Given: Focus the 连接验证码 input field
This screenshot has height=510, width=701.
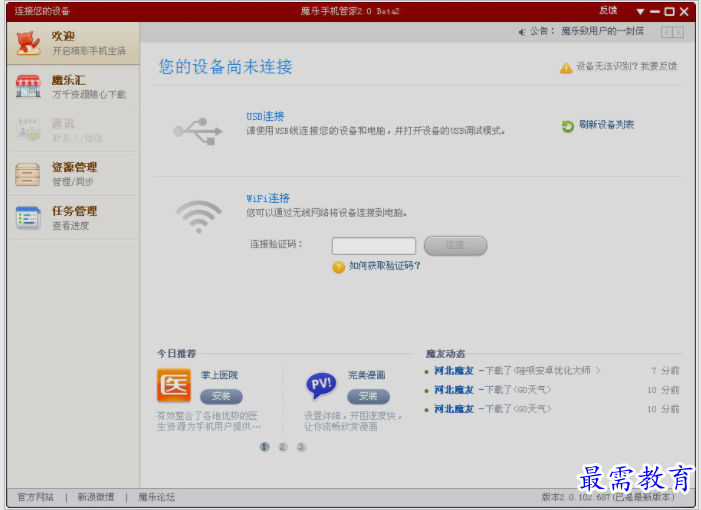Looking at the screenshot, I should tap(374, 246).
